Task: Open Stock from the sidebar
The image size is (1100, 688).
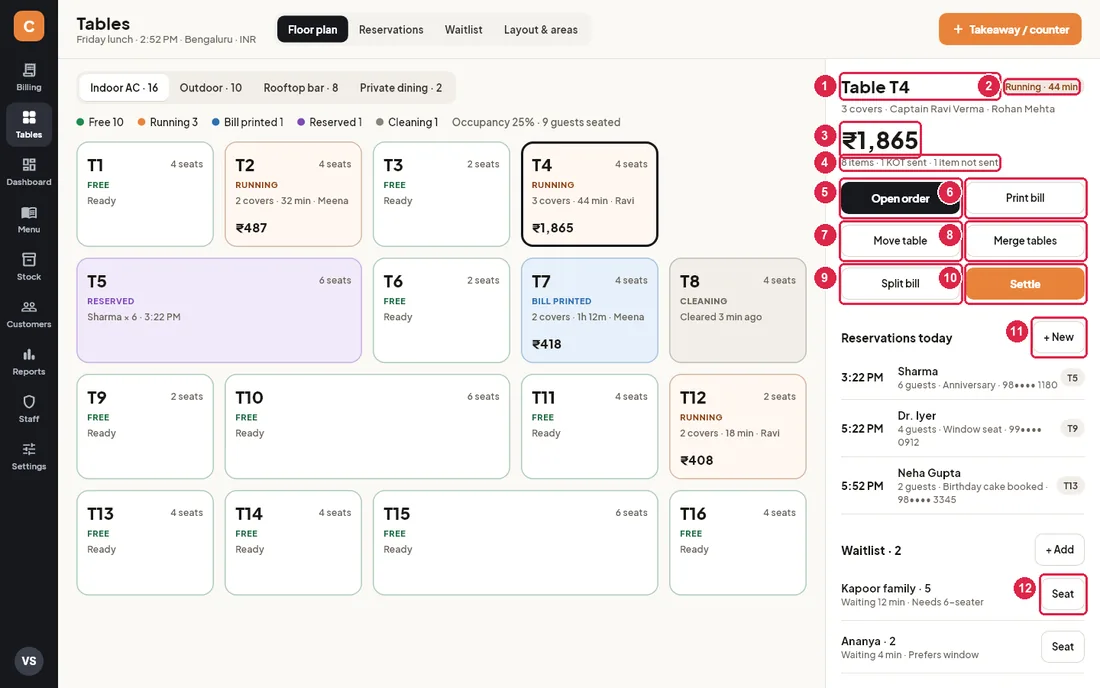Action: [x=29, y=267]
